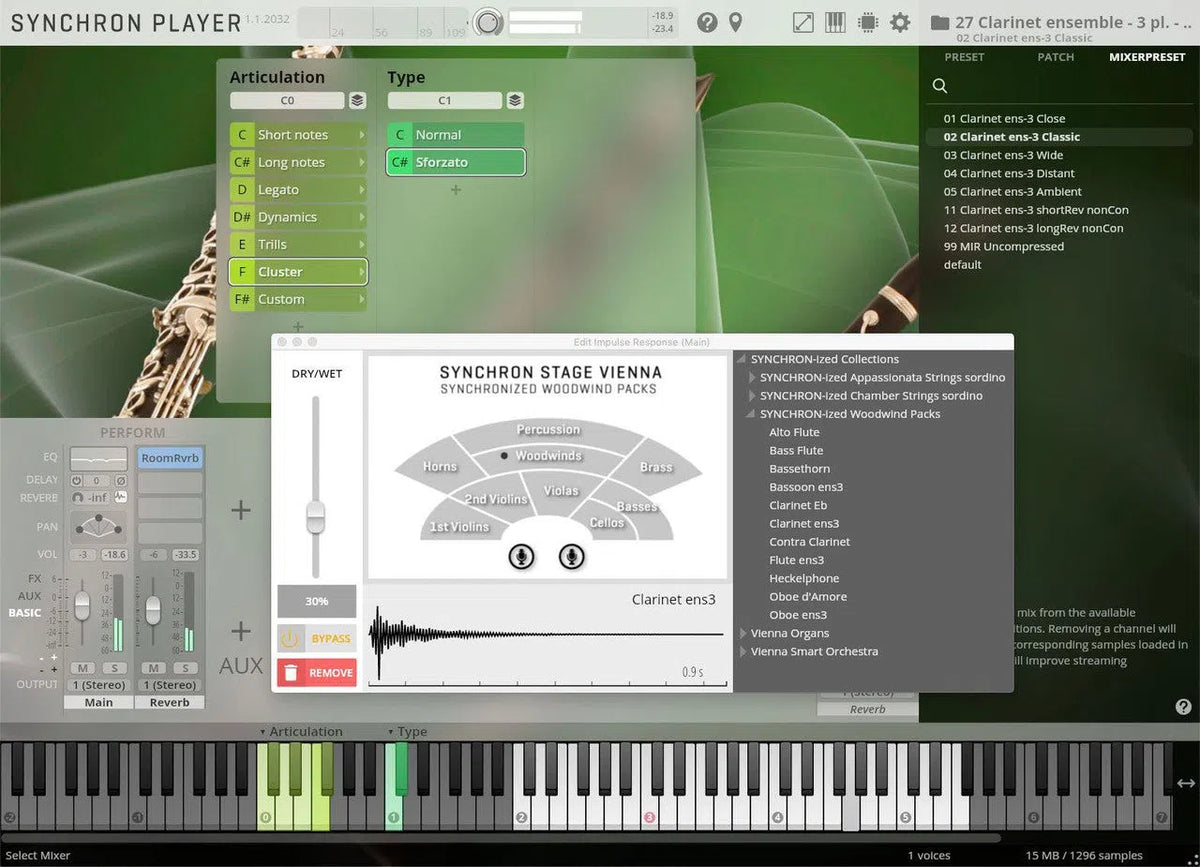
Task: Toggle BYPASS for the impulse response
Action: [x=317, y=638]
